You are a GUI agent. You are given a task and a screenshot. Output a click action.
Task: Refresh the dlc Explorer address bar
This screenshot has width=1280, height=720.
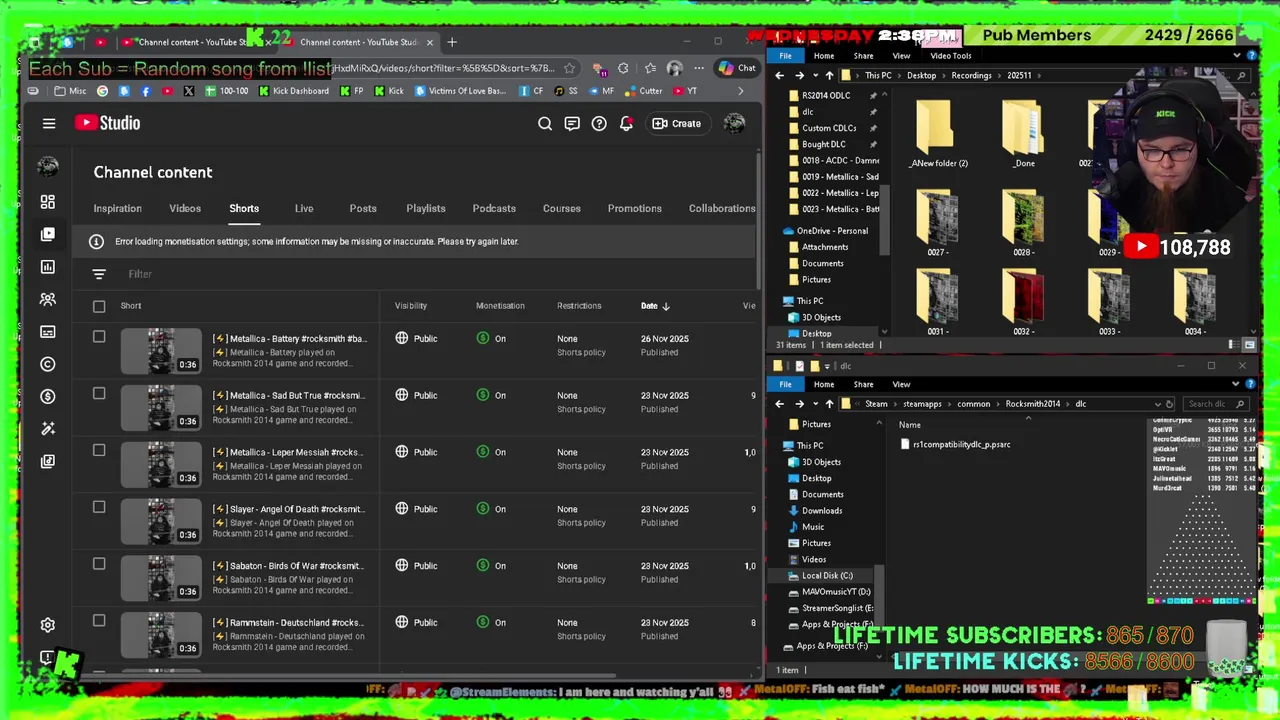[x=1169, y=404]
